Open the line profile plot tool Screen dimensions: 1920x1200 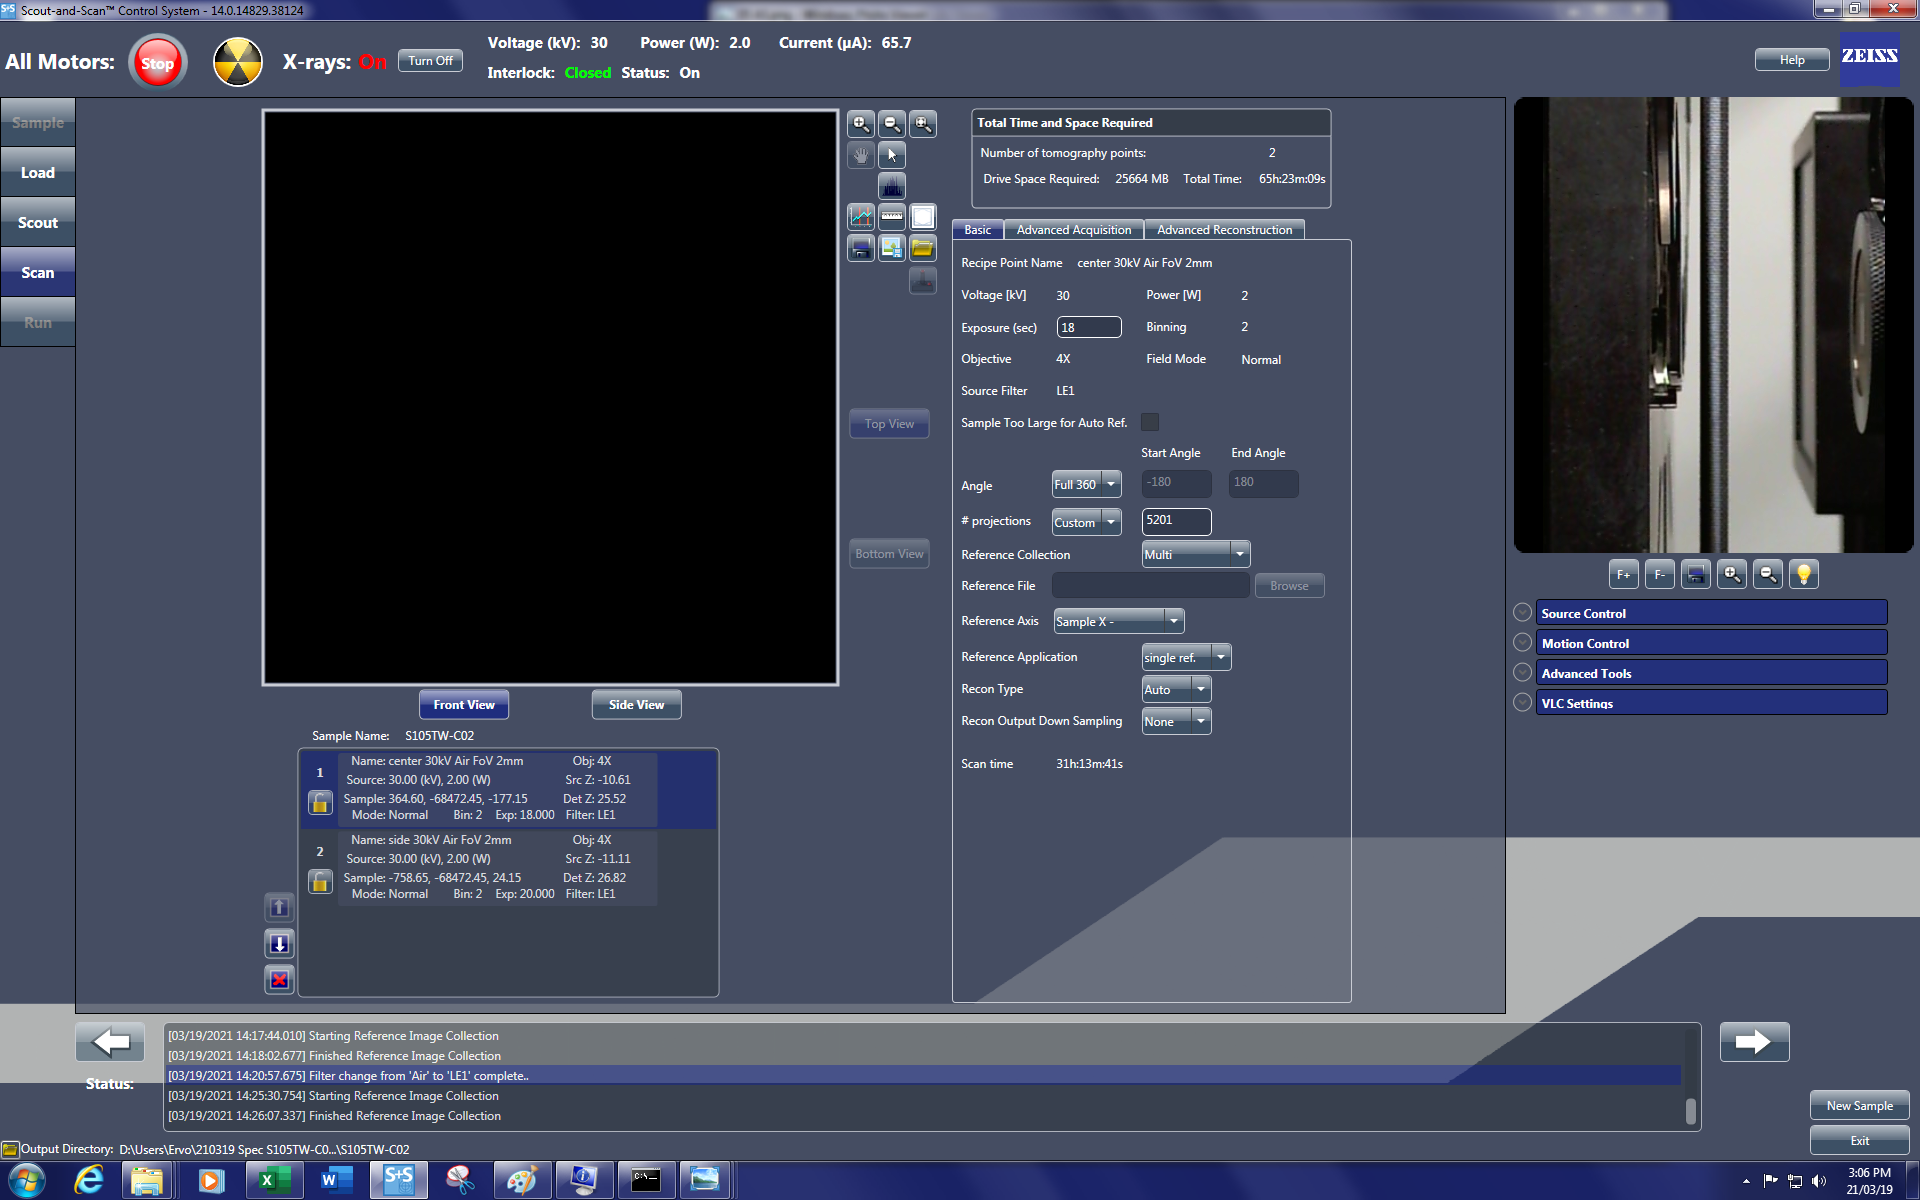[x=860, y=217]
